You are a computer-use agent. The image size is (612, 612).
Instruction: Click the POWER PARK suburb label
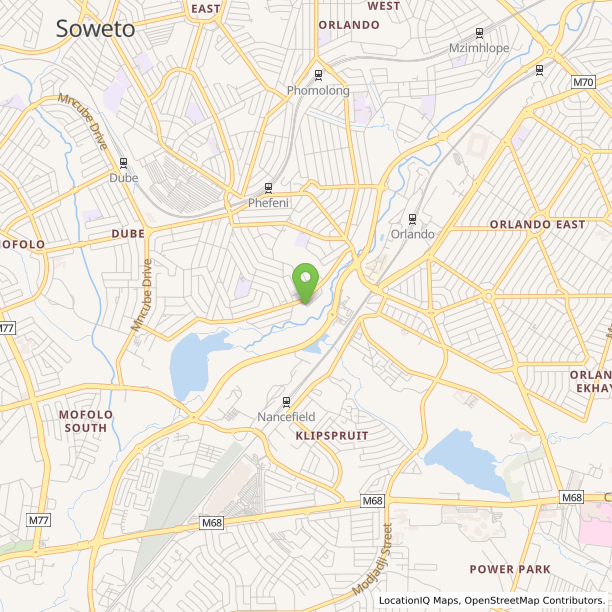coord(510,569)
